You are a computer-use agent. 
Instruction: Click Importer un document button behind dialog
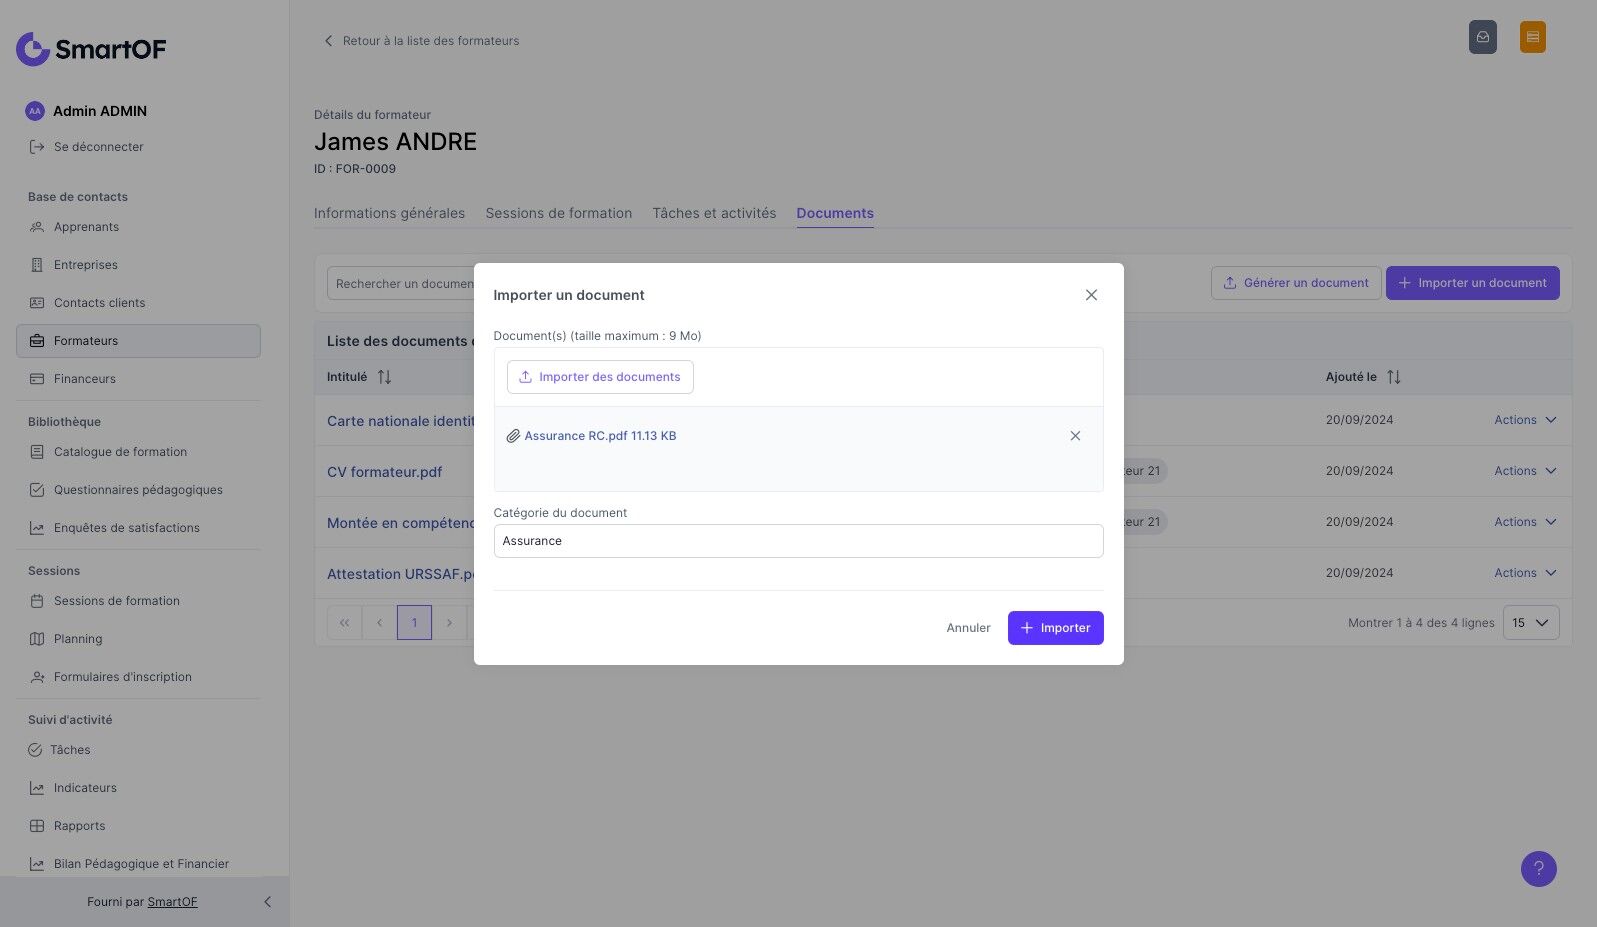(1472, 283)
